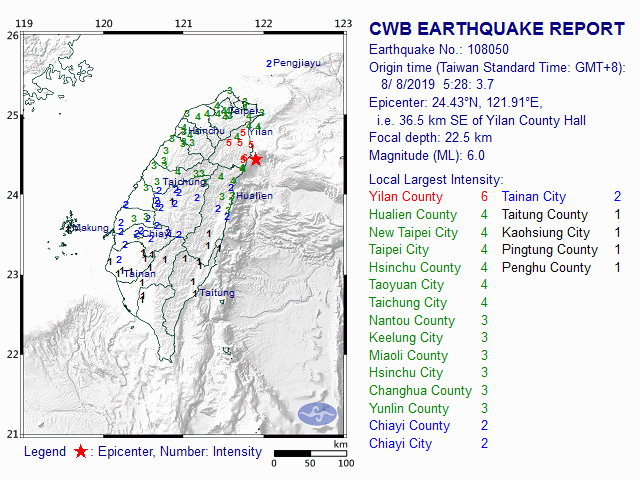Click the 'Pengjiayu' station label on map
The height and width of the screenshot is (480, 640).
coord(297,63)
